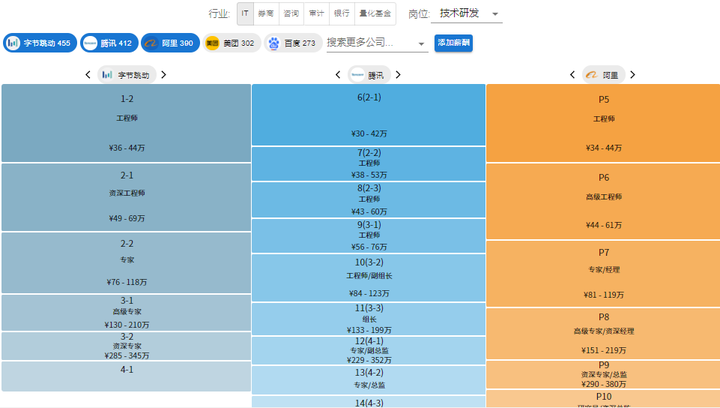The image size is (720, 408).
Task: Open 字节跳动 level 3-1 高级专家 block
Action: (126, 313)
